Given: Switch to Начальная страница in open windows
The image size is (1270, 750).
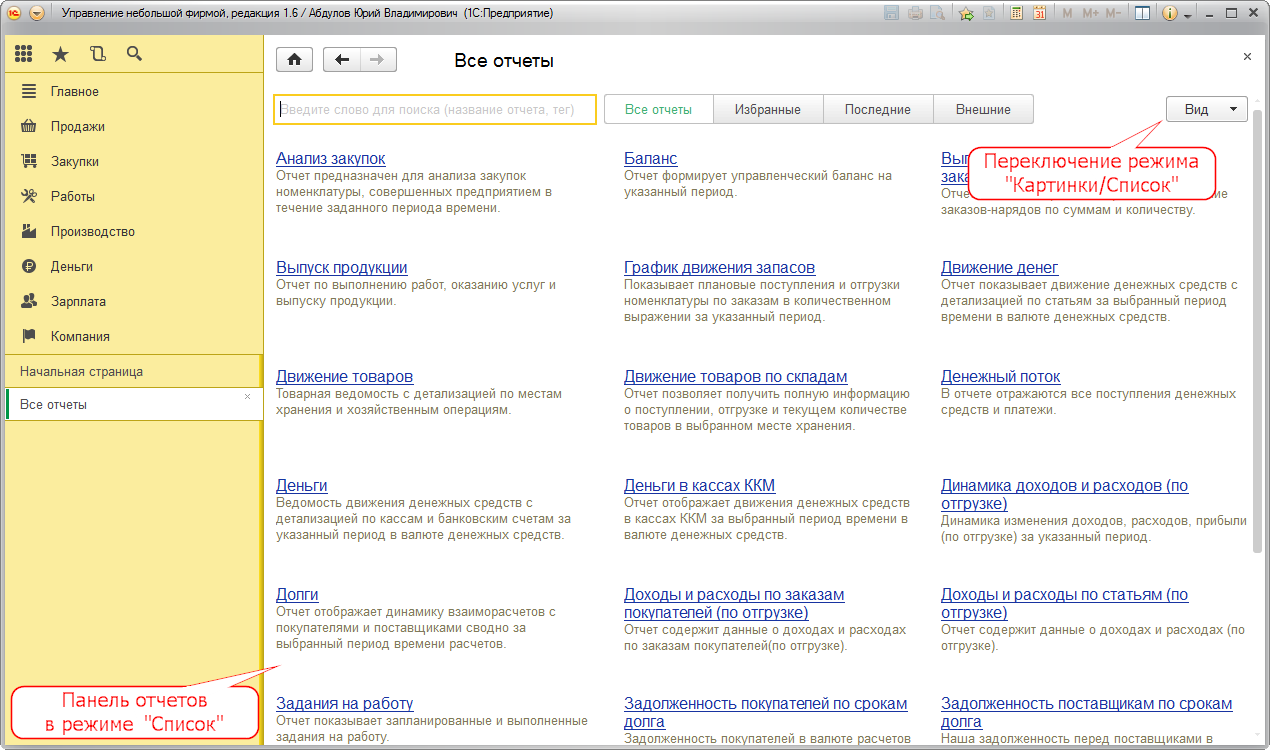Looking at the screenshot, I should (x=132, y=371).
